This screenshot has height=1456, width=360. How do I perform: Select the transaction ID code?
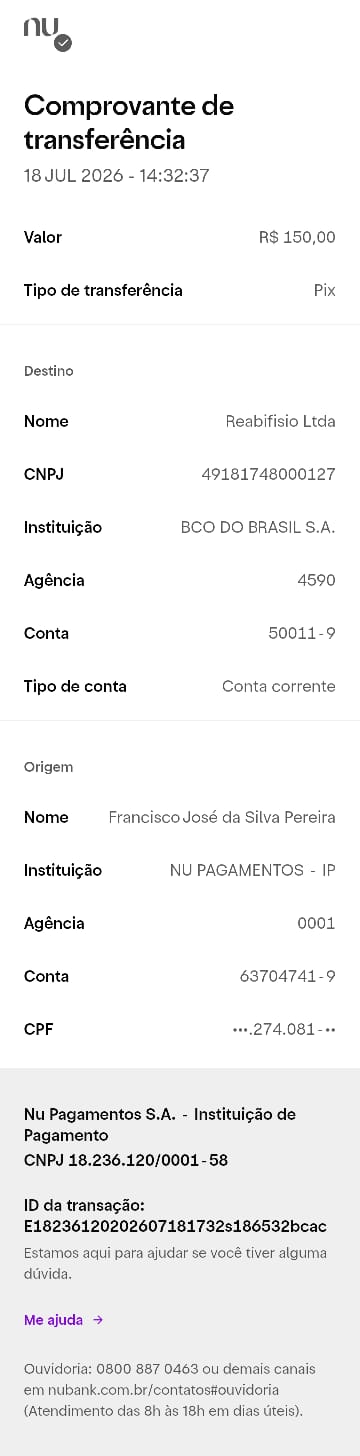[176, 1226]
